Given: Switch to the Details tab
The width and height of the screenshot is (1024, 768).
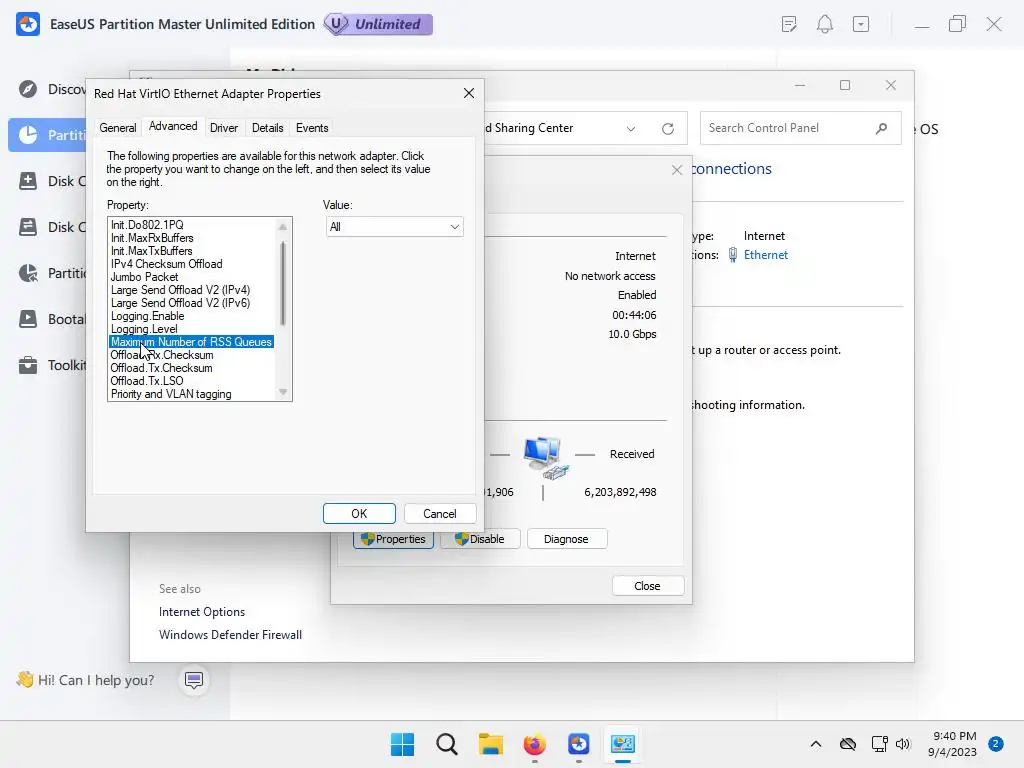Looking at the screenshot, I should 268,128.
